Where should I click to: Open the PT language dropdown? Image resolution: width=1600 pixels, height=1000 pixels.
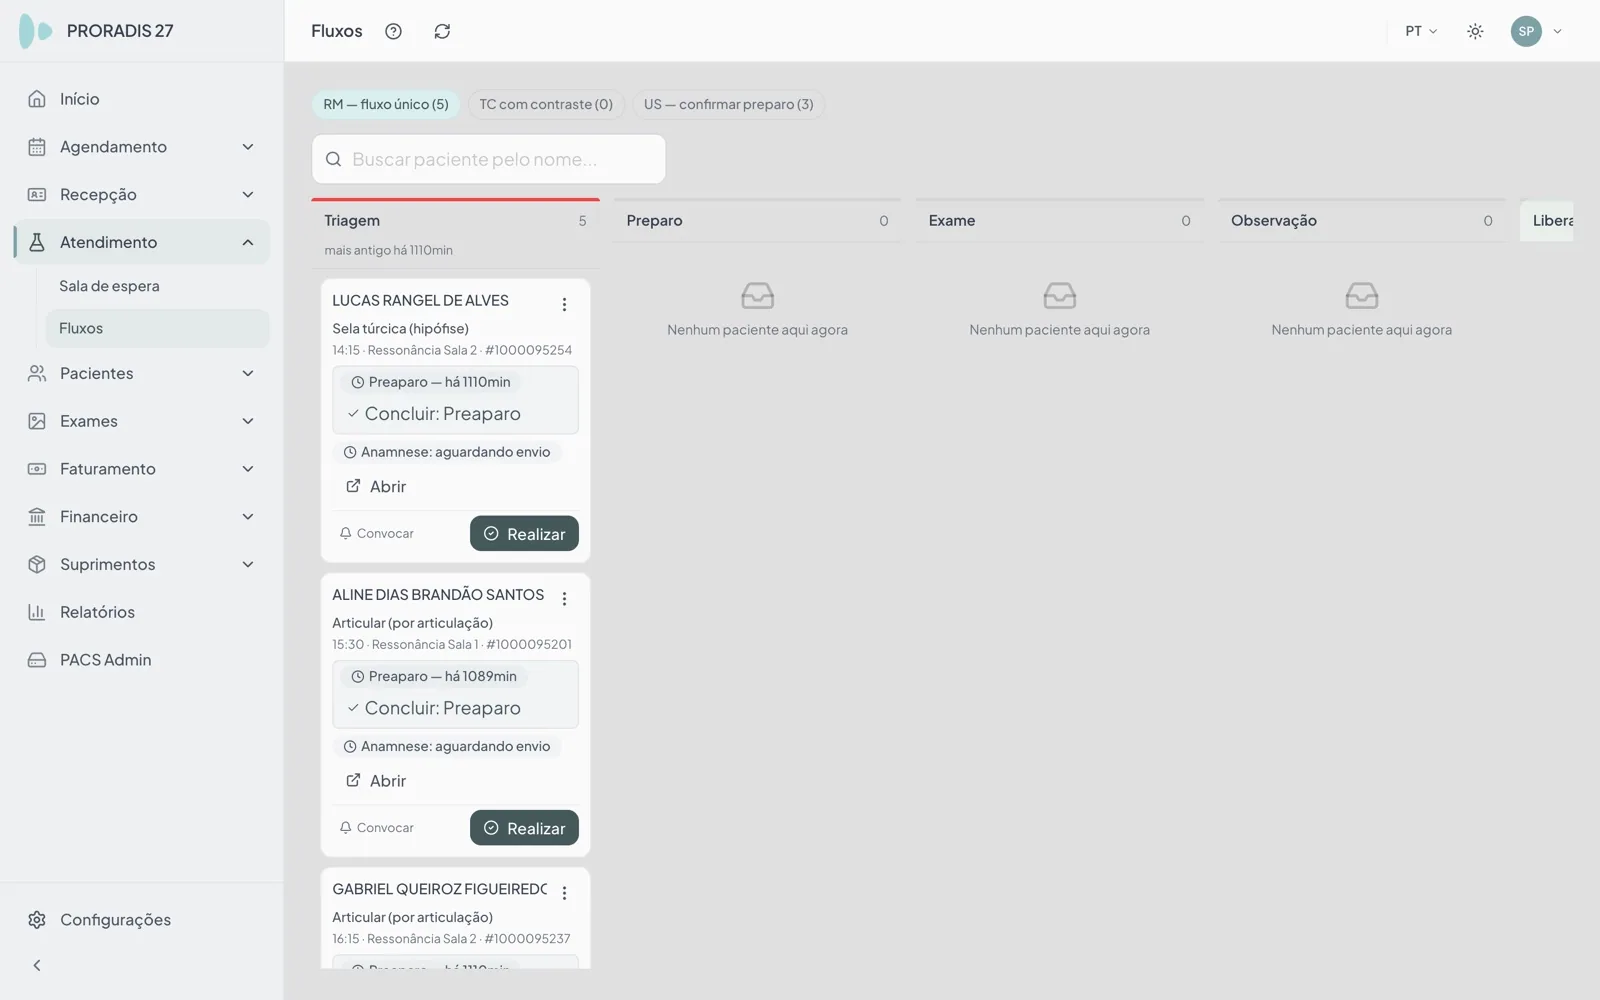pos(1421,31)
